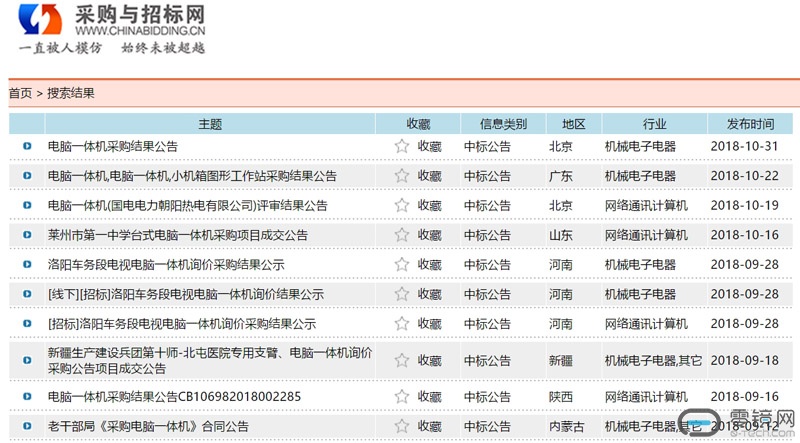Toggle favorite star for 内蒙古 row
This screenshot has width=800, height=443.
tap(402, 426)
